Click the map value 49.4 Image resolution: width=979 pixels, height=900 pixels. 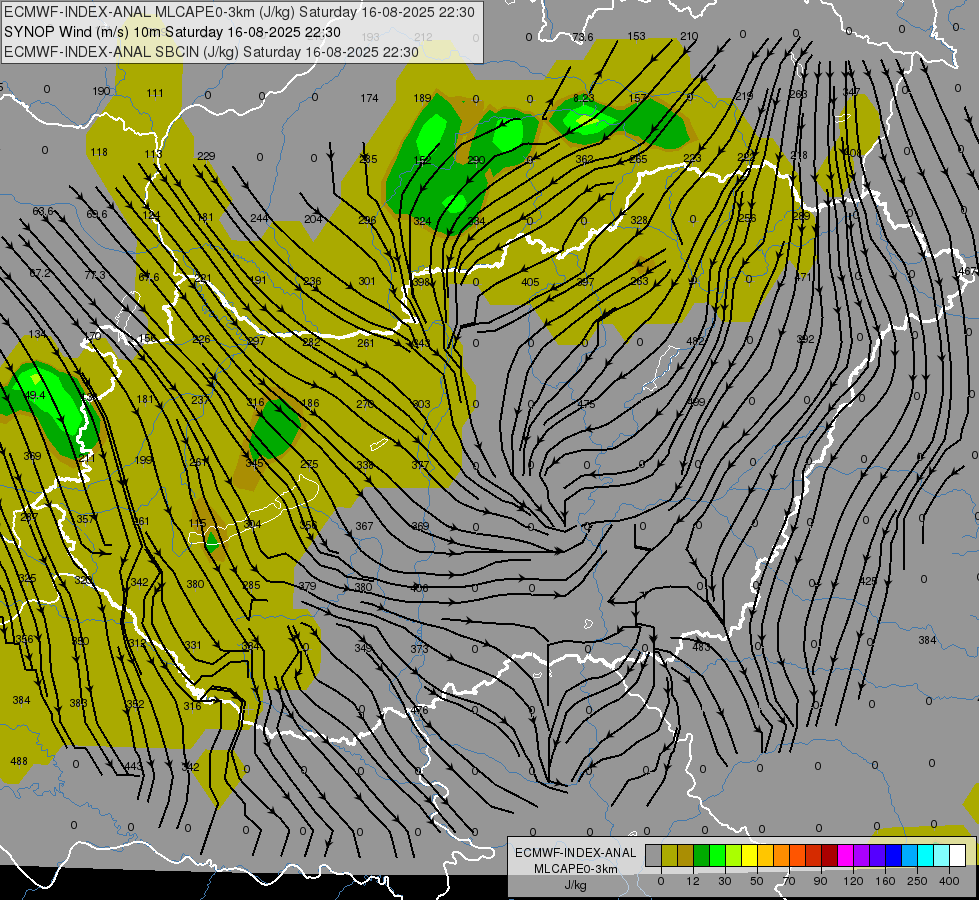pyautogui.click(x=35, y=395)
